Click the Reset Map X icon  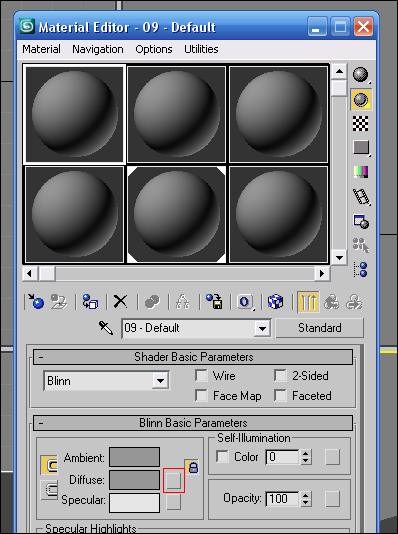point(121,301)
